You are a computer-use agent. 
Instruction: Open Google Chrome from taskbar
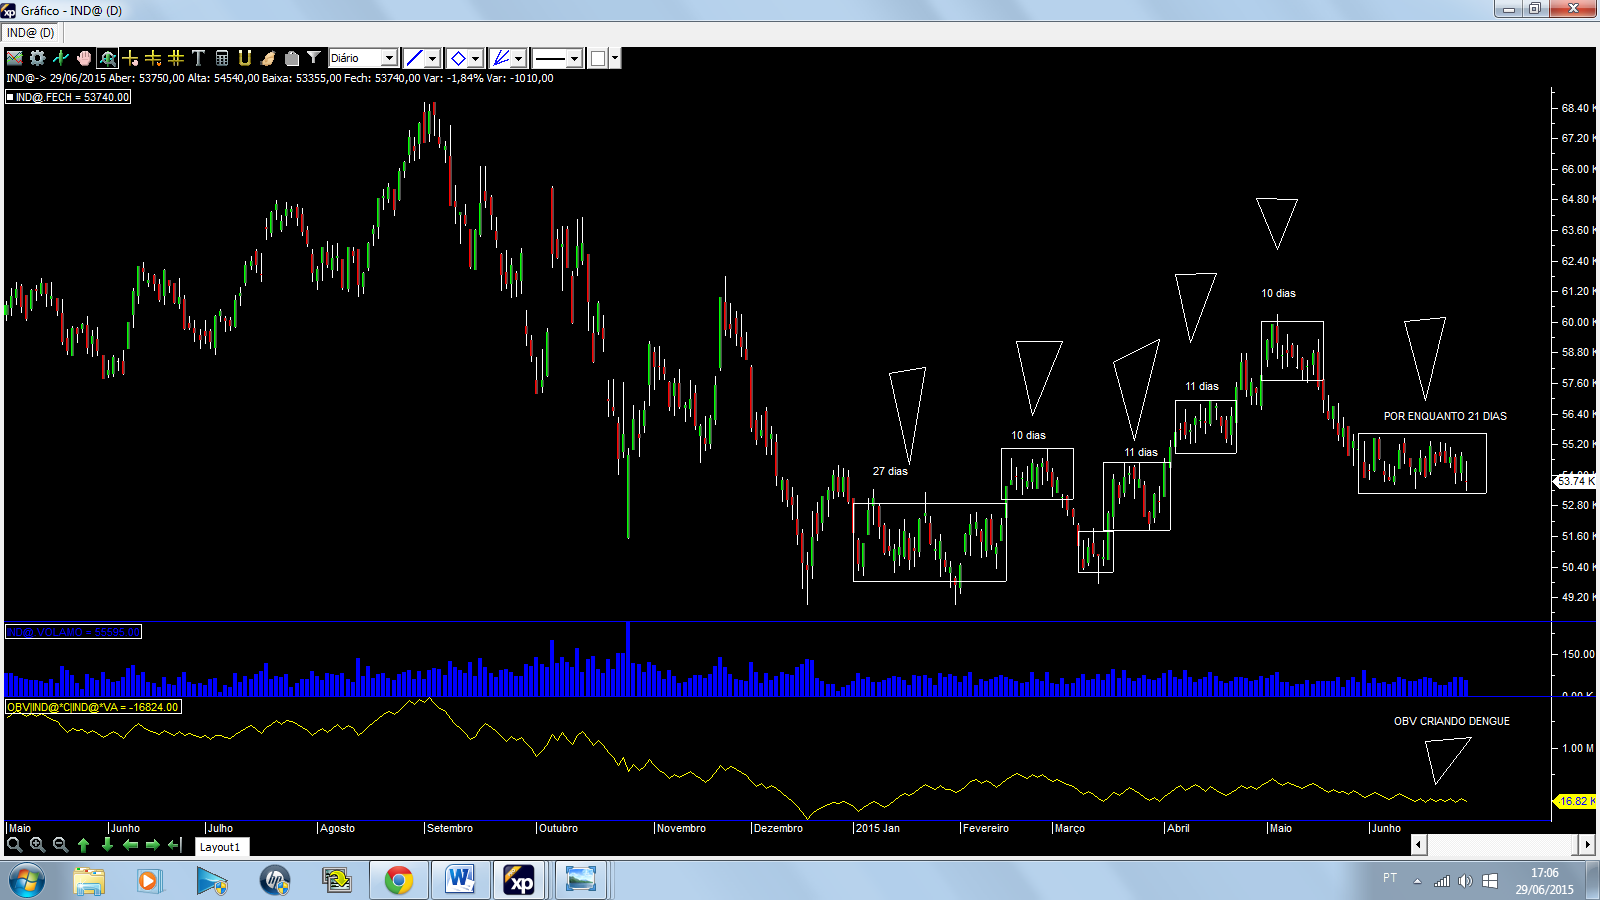tap(399, 881)
